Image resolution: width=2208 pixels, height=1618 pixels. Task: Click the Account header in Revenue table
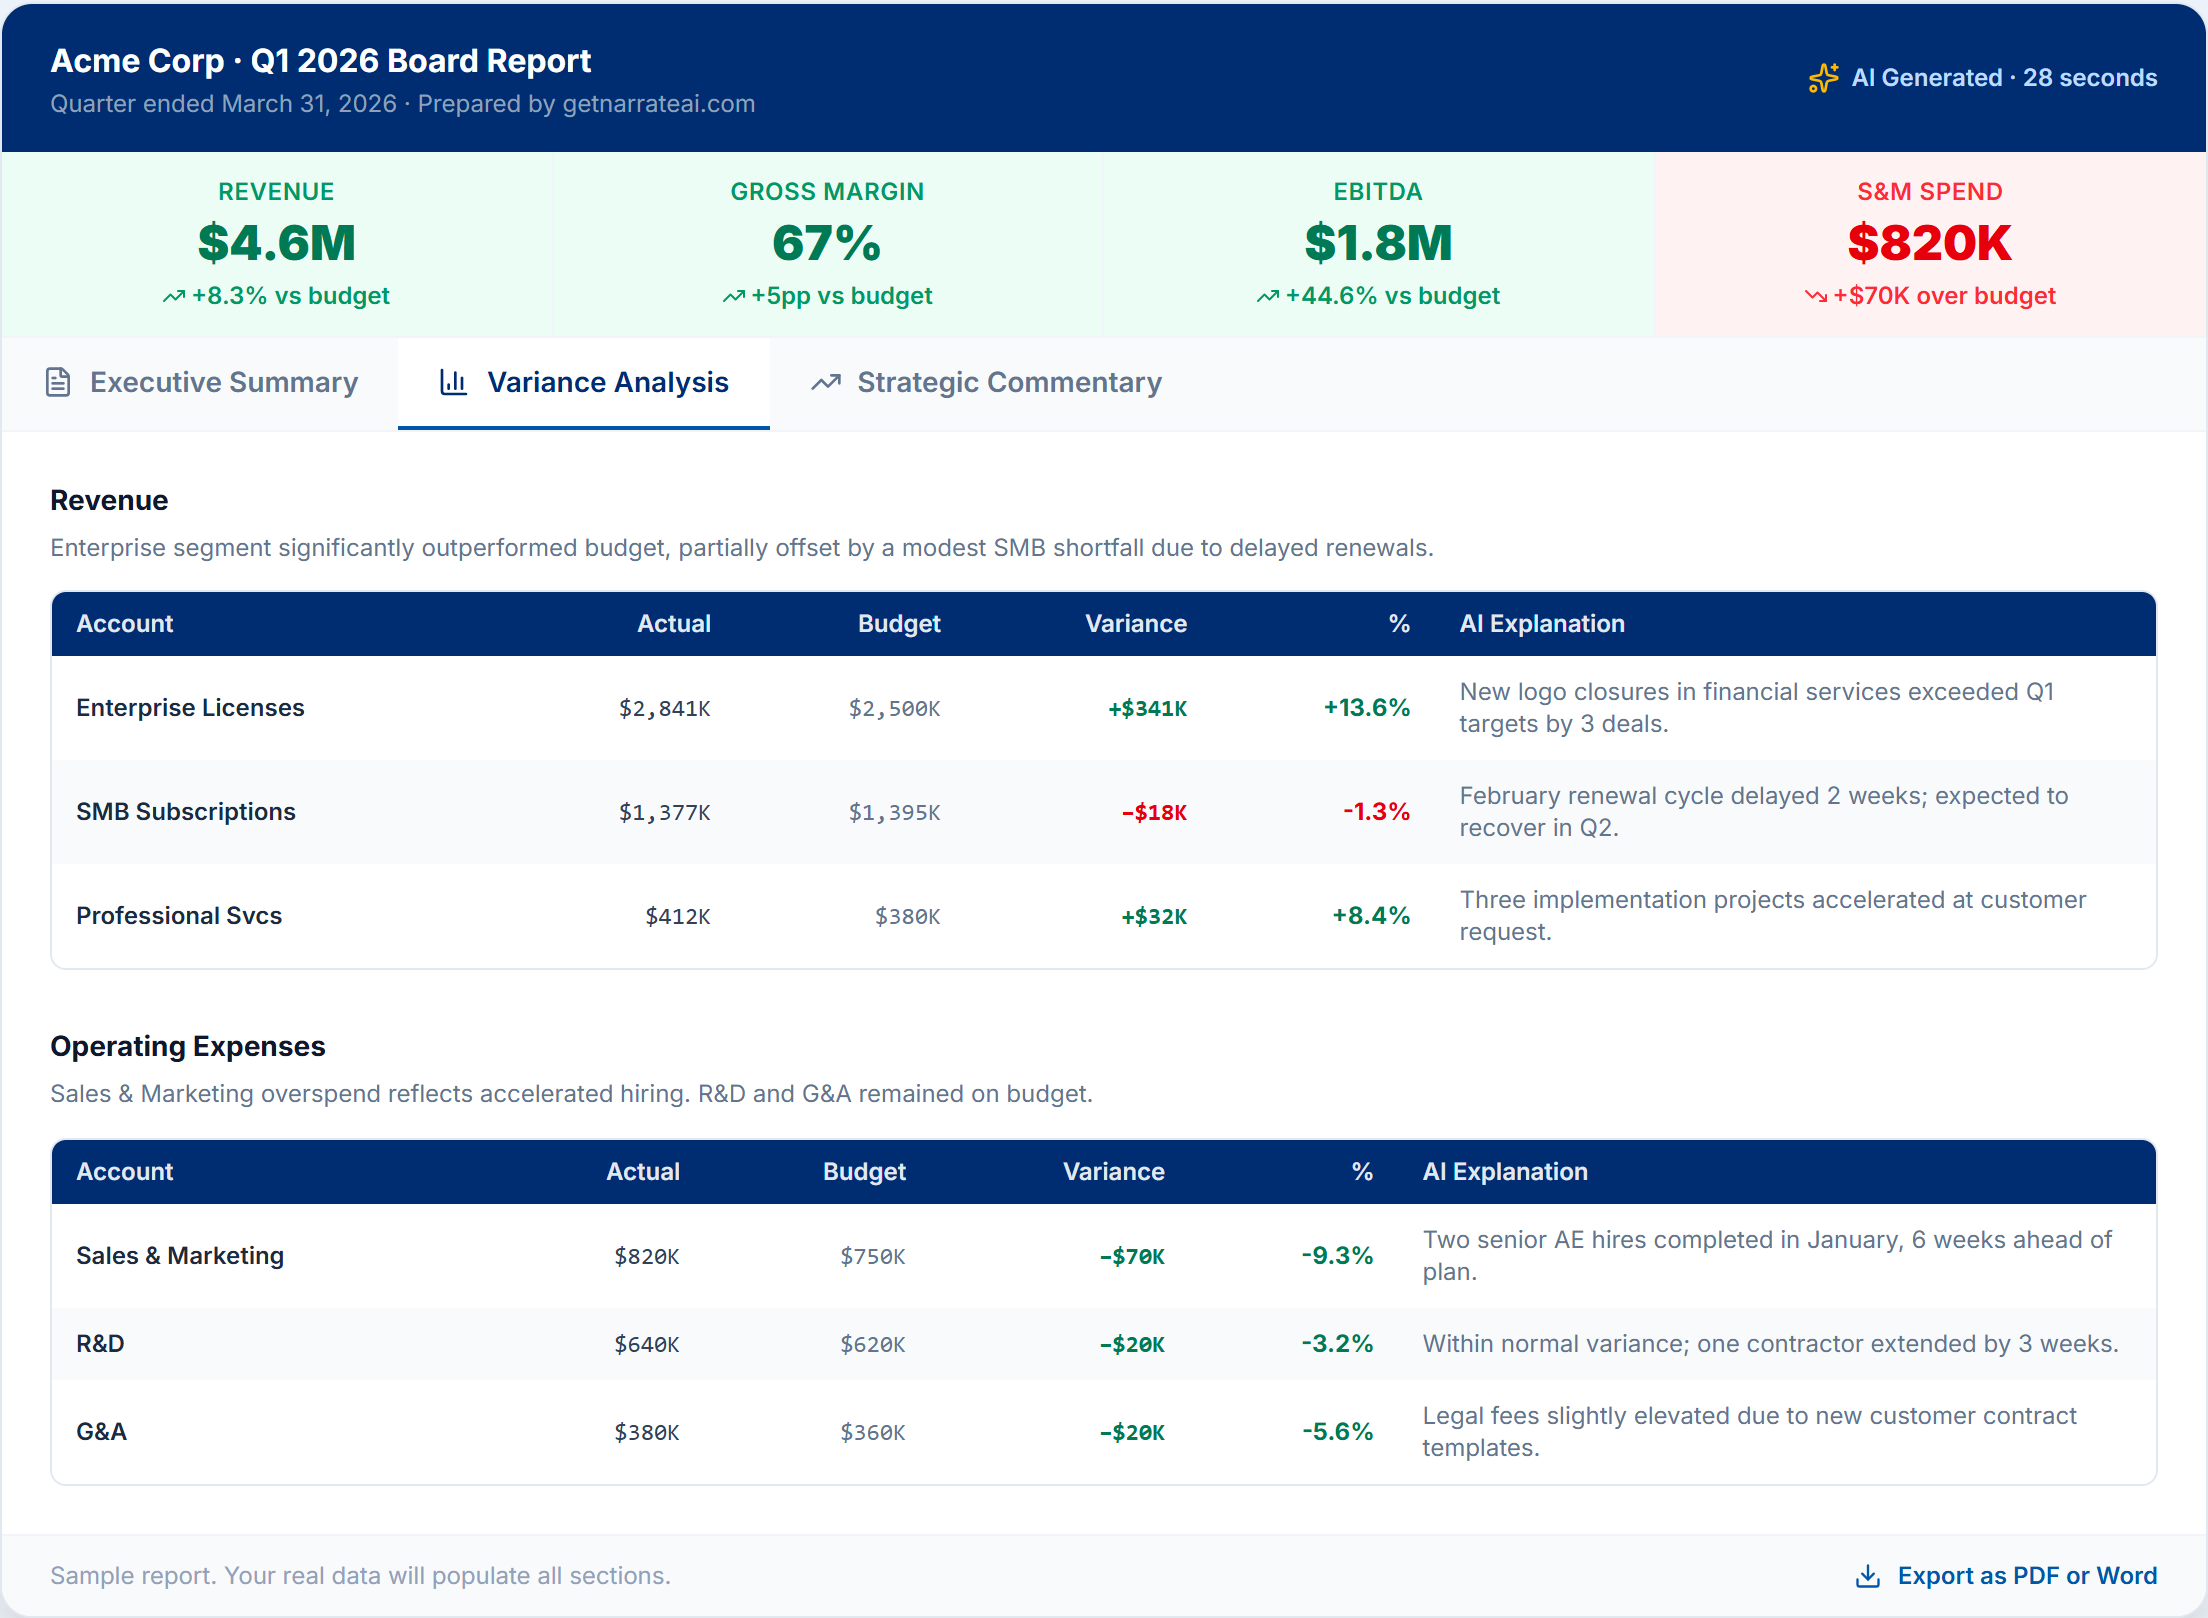pos(125,624)
